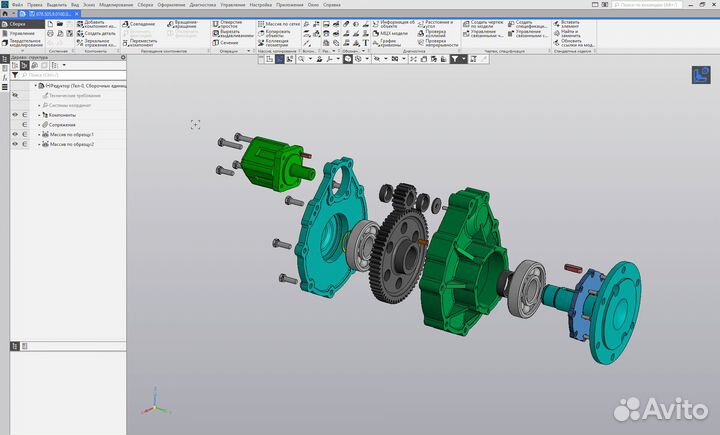This screenshot has height=435, width=720.
Task: Click Отверстие простое tool
Action: pos(228,24)
